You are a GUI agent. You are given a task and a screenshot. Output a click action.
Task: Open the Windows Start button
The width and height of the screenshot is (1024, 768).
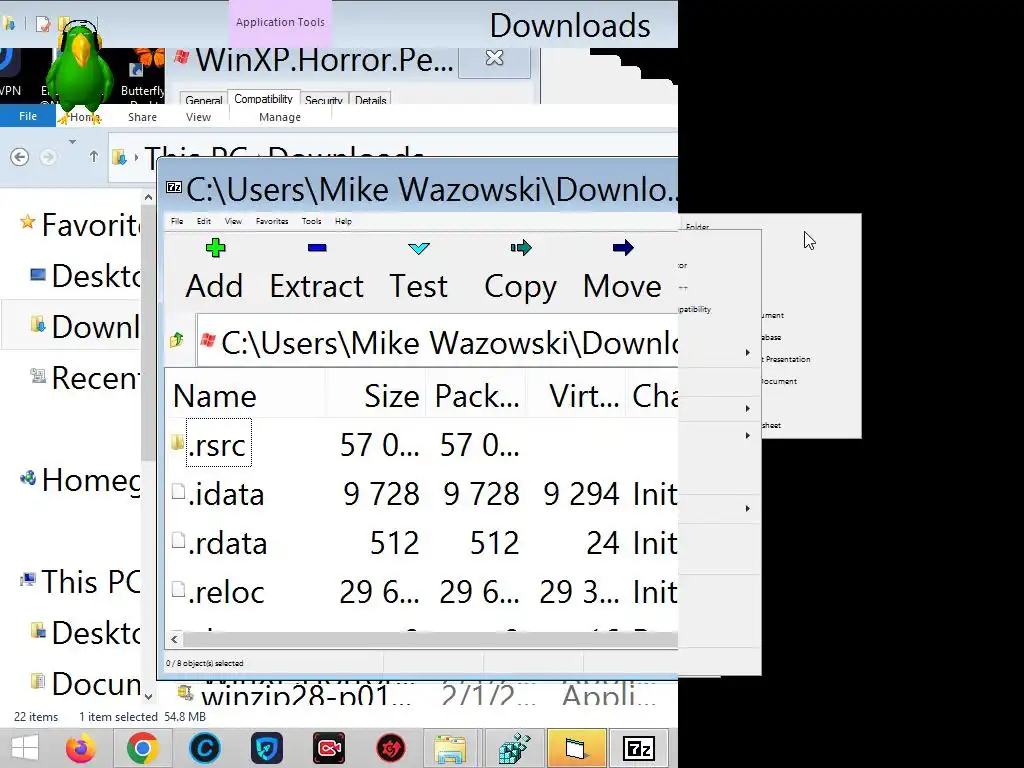(25, 748)
